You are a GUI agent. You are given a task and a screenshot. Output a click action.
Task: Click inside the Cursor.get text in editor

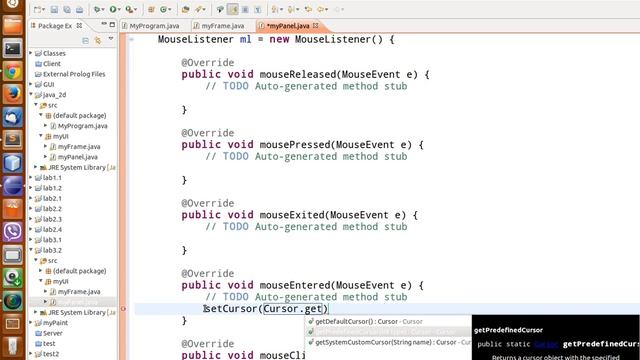[x=293, y=309]
